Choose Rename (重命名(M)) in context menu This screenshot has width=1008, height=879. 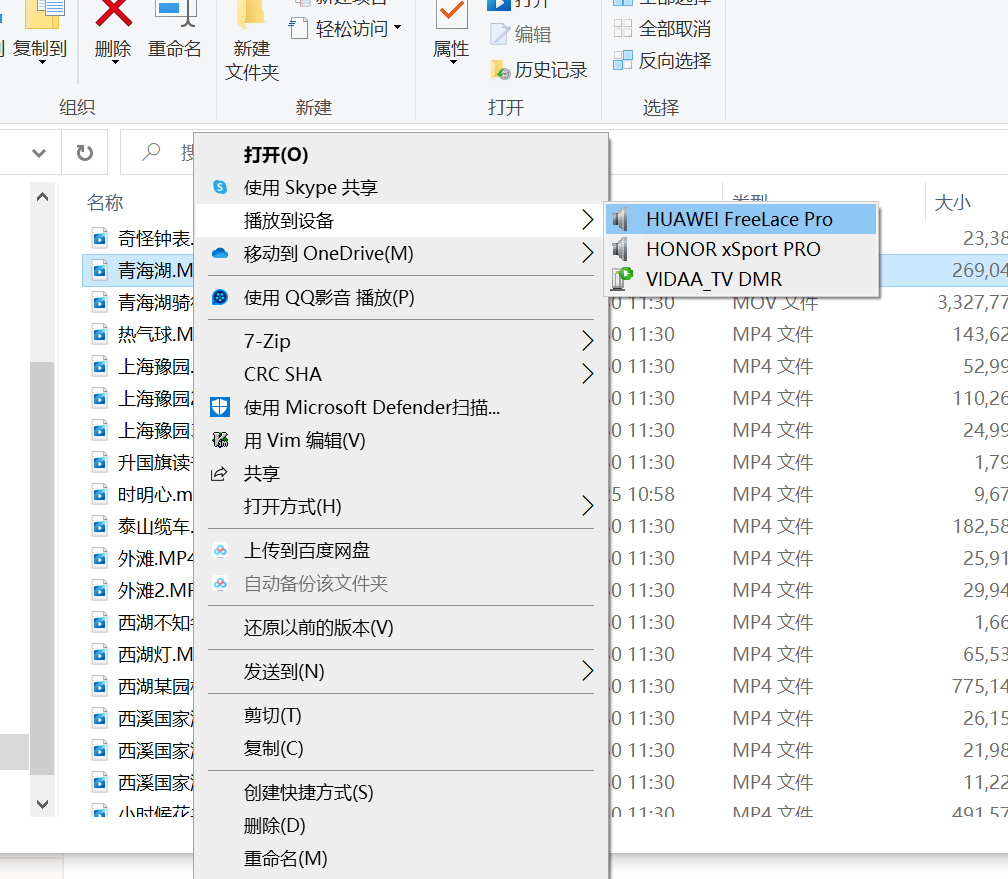pyautogui.click(x=401, y=858)
